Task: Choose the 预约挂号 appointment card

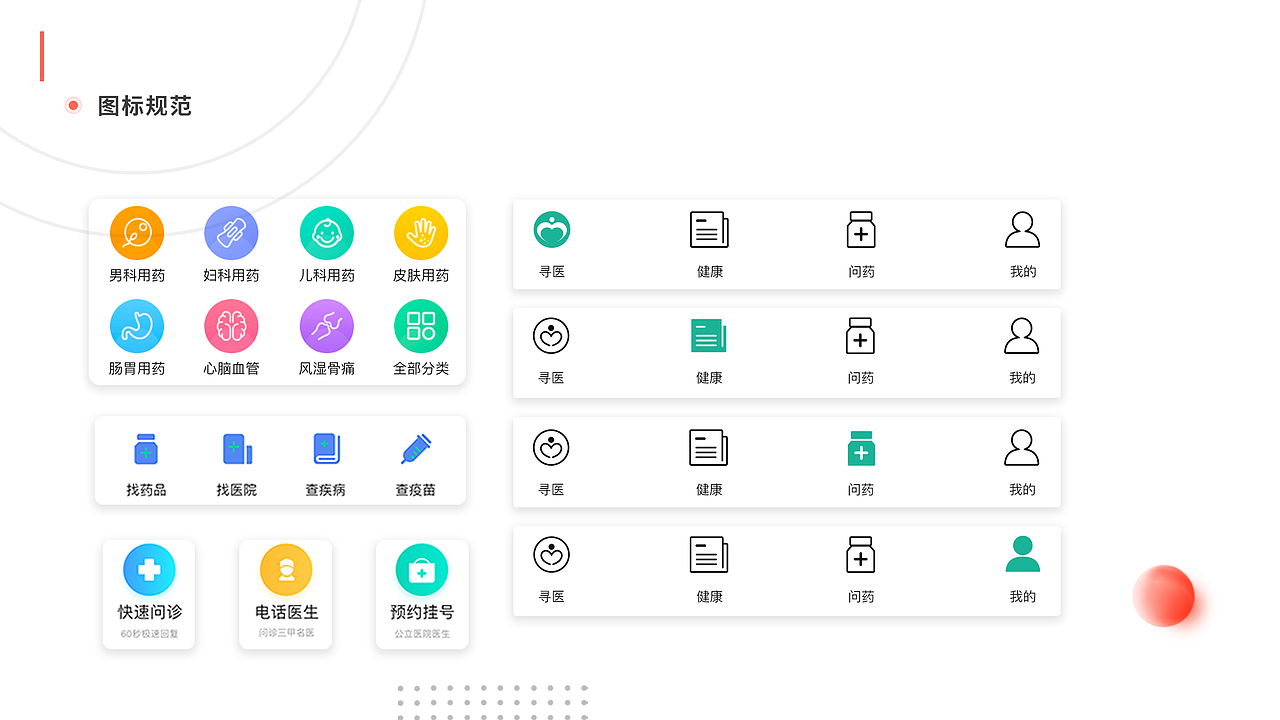Action: [422, 595]
